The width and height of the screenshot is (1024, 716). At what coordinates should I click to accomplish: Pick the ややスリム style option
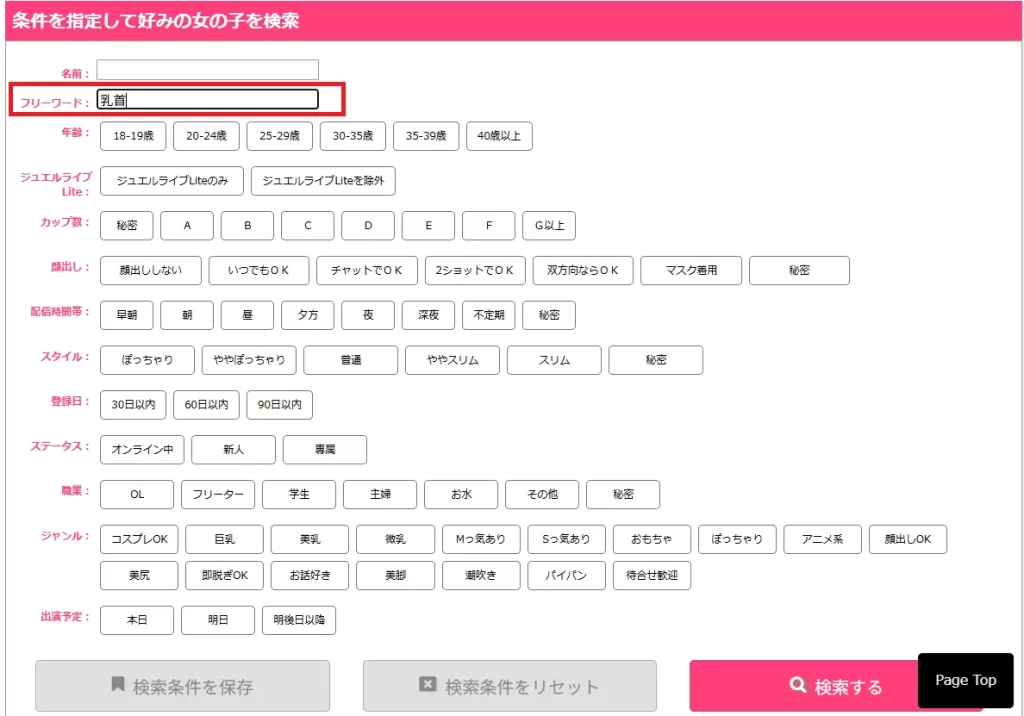[452, 360]
